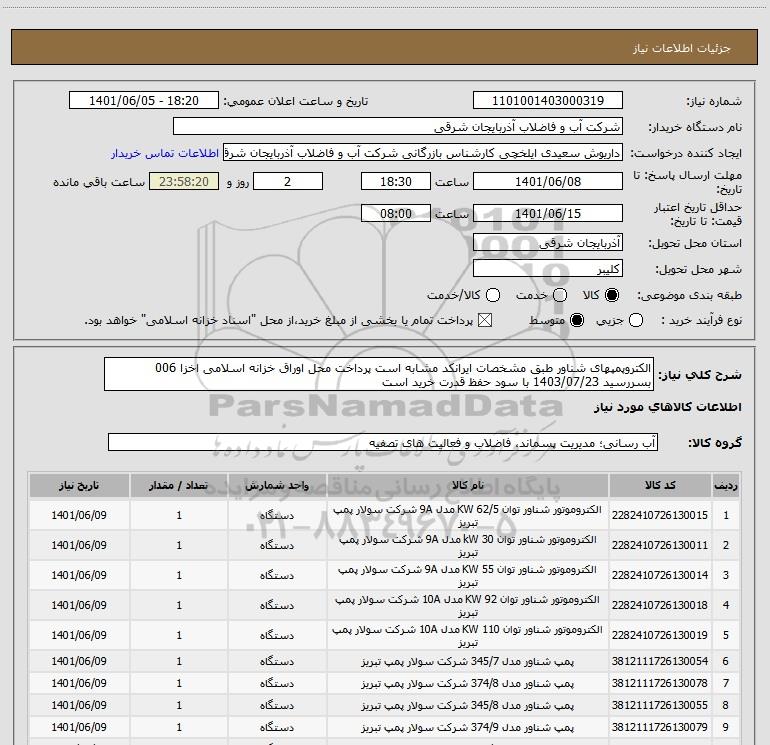Image resolution: width=770 pixels, height=745 pixels.
Task: Click the remaining days field showing 2
Action: (x=288, y=181)
